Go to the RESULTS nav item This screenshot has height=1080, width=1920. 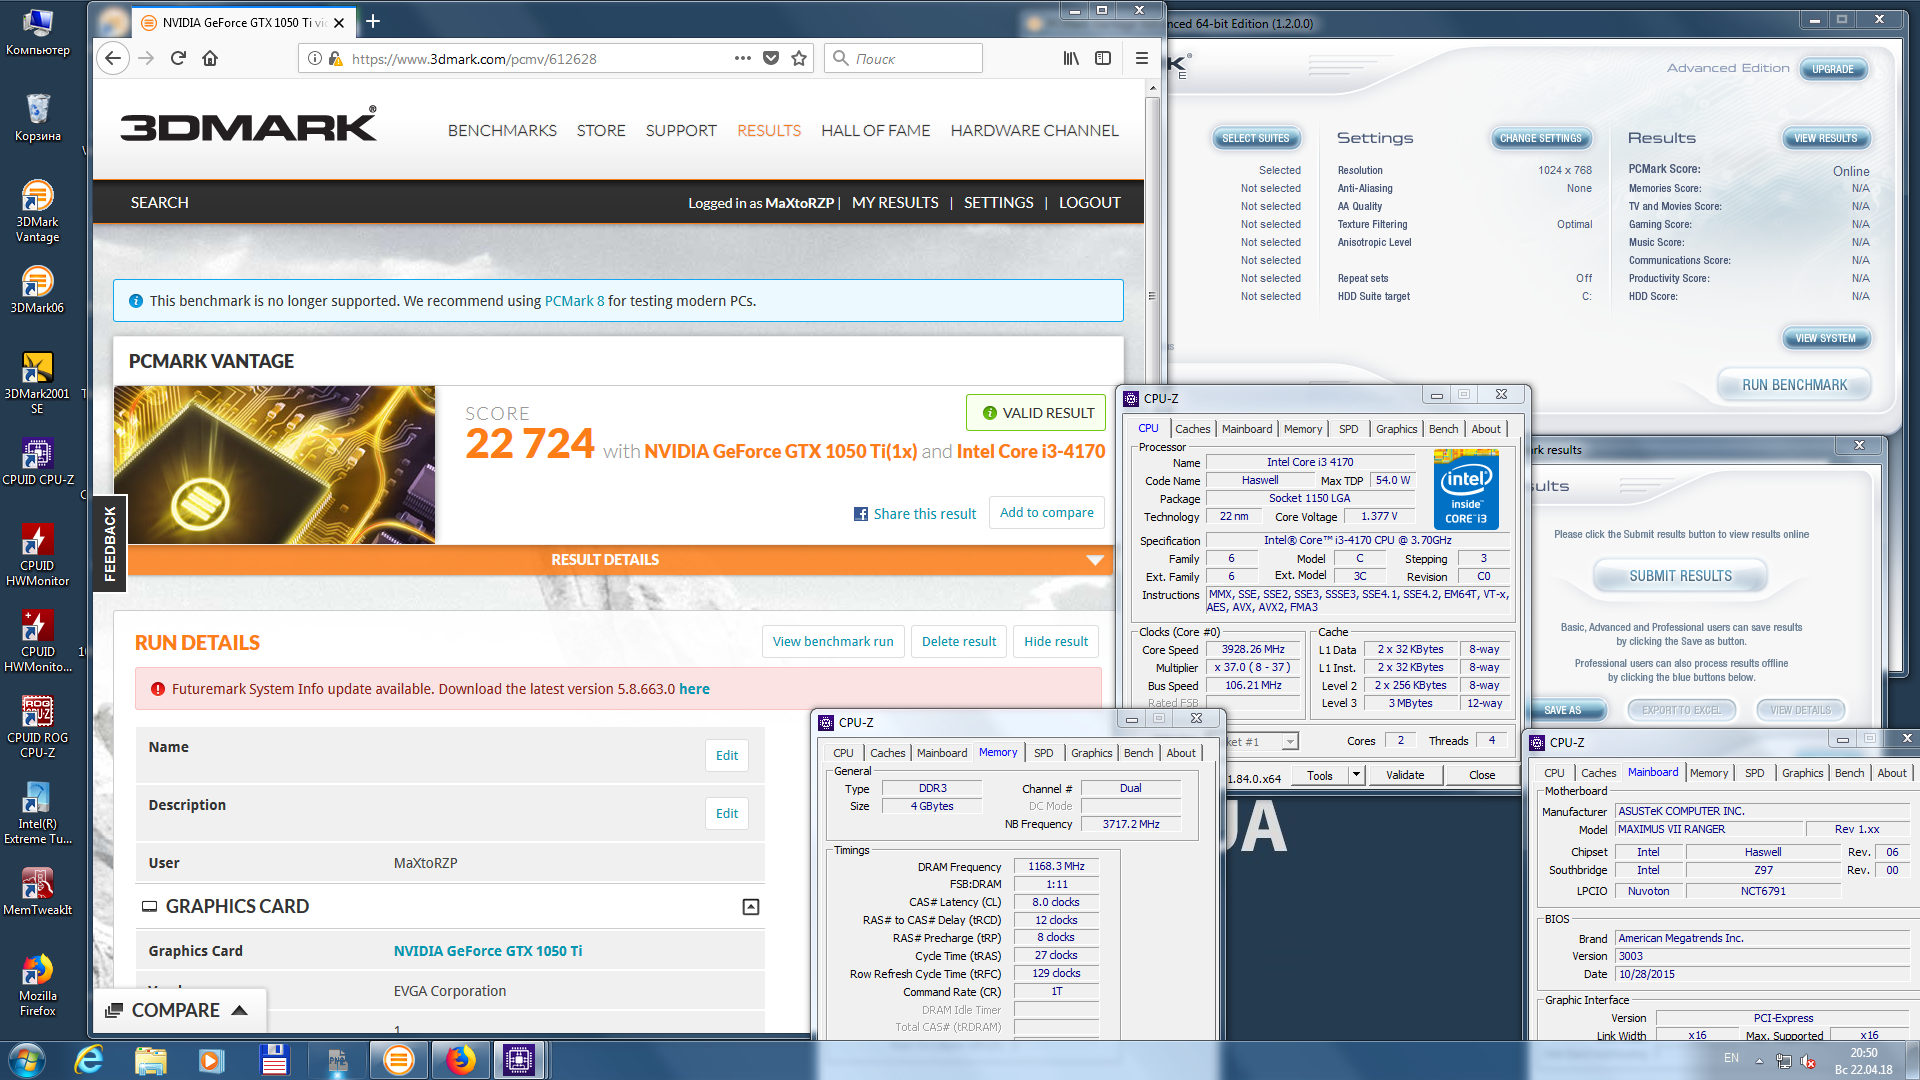[x=769, y=131]
